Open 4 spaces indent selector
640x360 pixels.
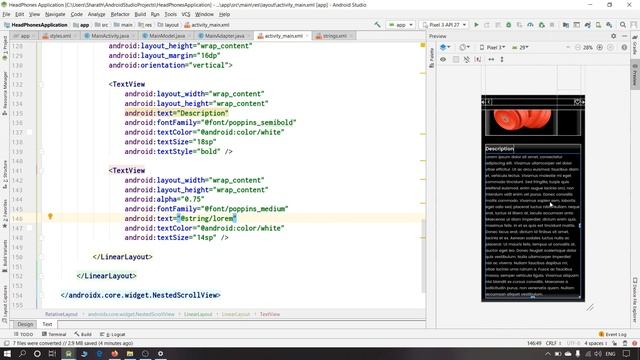pos(595,343)
